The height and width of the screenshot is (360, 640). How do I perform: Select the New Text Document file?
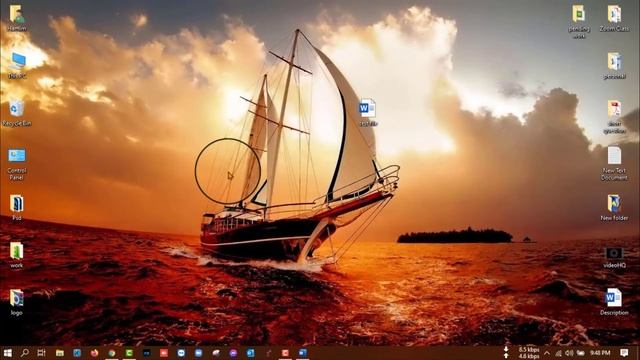pyautogui.click(x=614, y=163)
